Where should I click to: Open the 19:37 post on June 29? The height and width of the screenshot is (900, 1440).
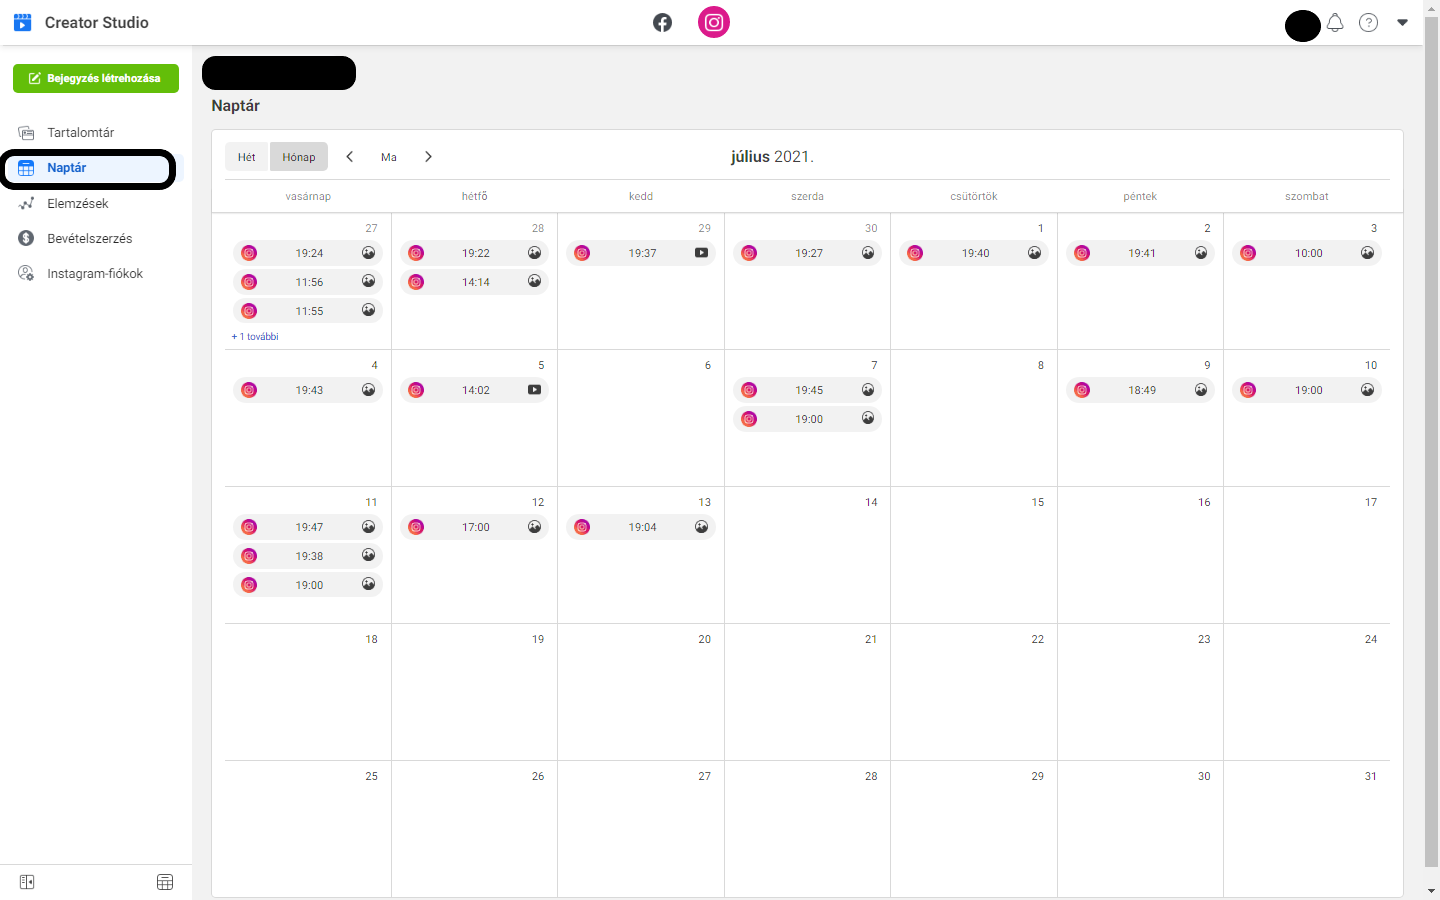point(642,253)
